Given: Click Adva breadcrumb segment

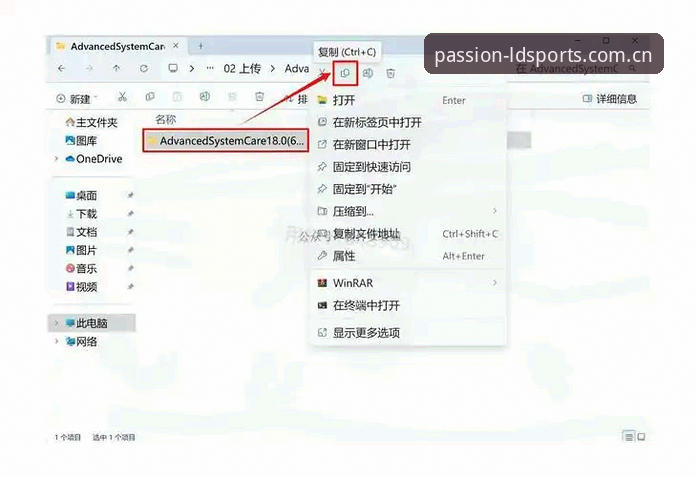Looking at the screenshot, I should point(297,68).
